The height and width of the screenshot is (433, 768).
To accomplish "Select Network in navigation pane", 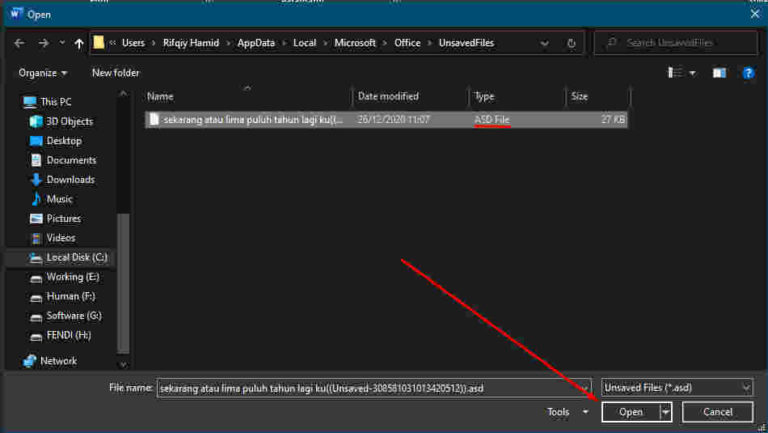I will pos(50,361).
